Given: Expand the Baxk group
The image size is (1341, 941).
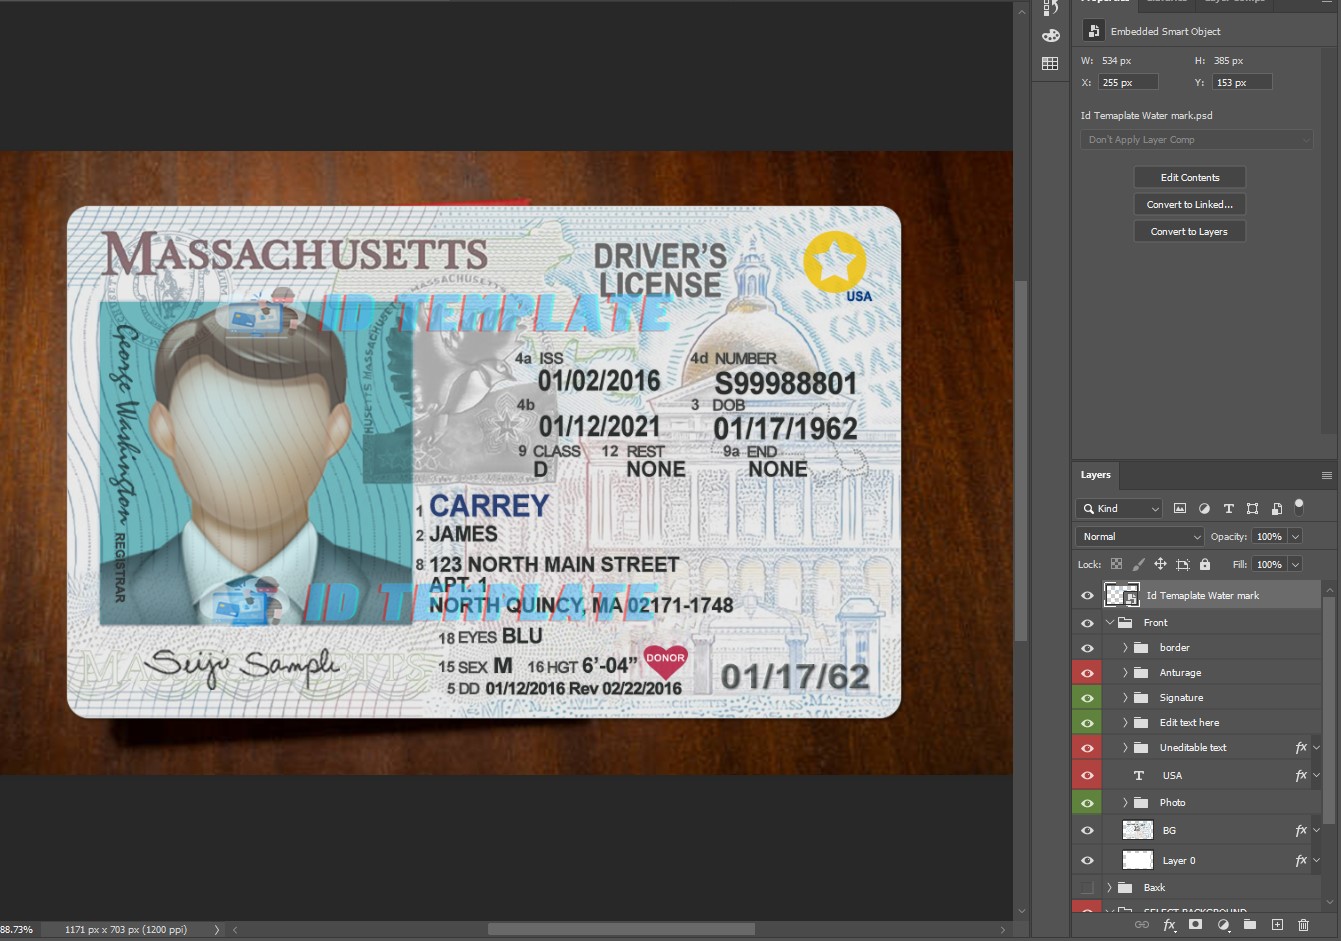Looking at the screenshot, I should [1109, 888].
